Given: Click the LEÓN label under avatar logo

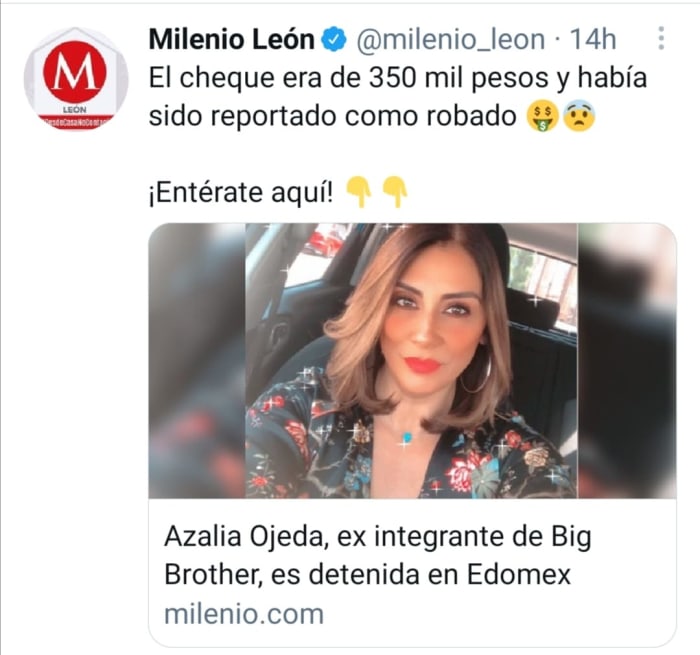Looking at the screenshot, I should 75,109.
